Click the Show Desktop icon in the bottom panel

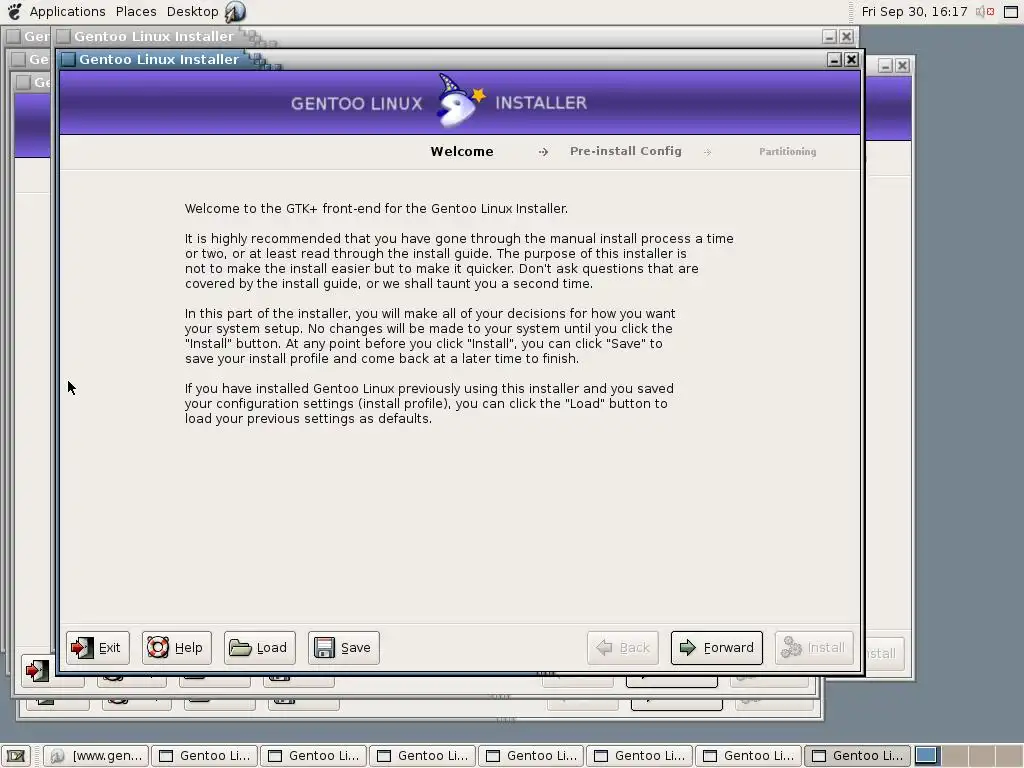tap(16, 756)
